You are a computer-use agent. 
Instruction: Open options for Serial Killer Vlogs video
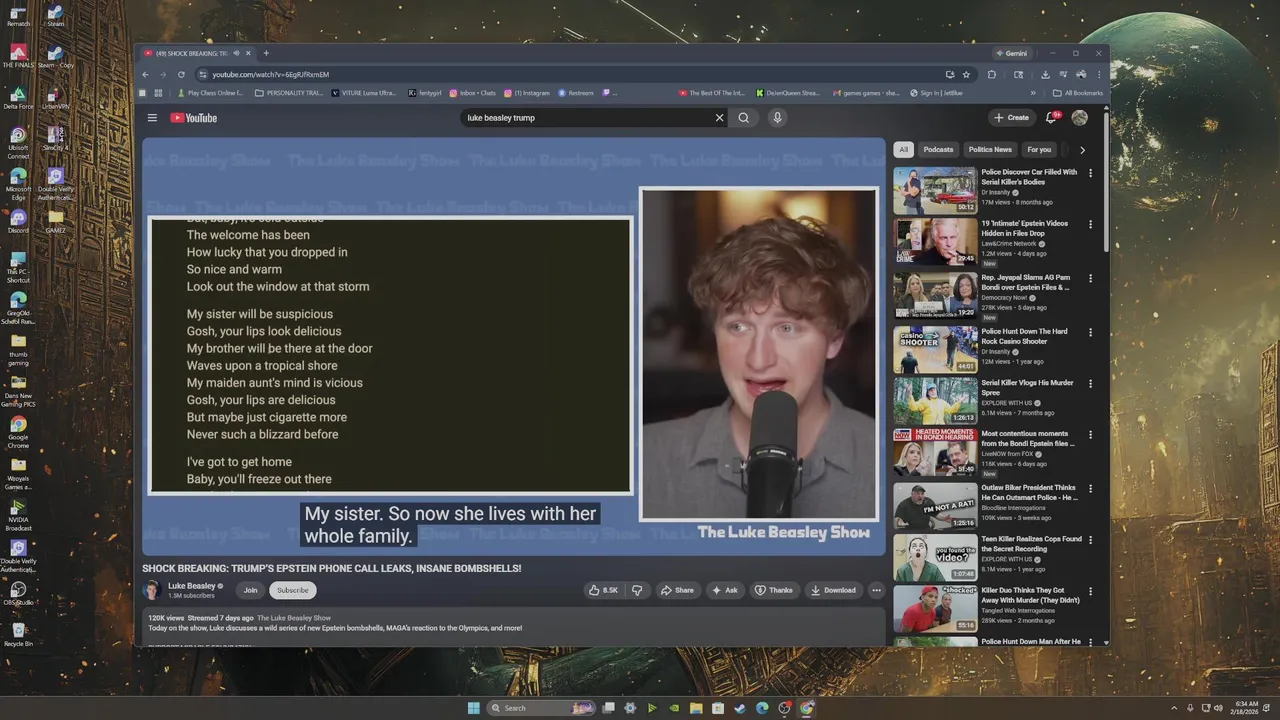(1090, 383)
